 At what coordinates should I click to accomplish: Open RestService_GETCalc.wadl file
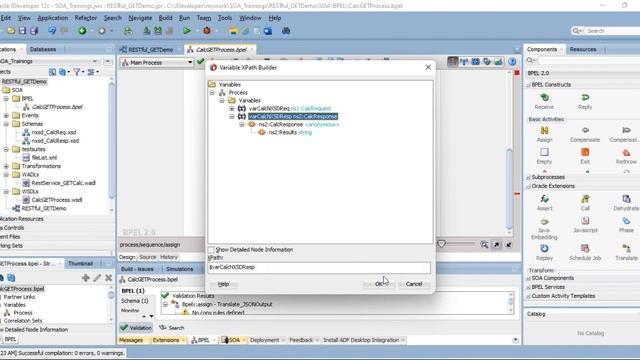click(x=63, y=183)
